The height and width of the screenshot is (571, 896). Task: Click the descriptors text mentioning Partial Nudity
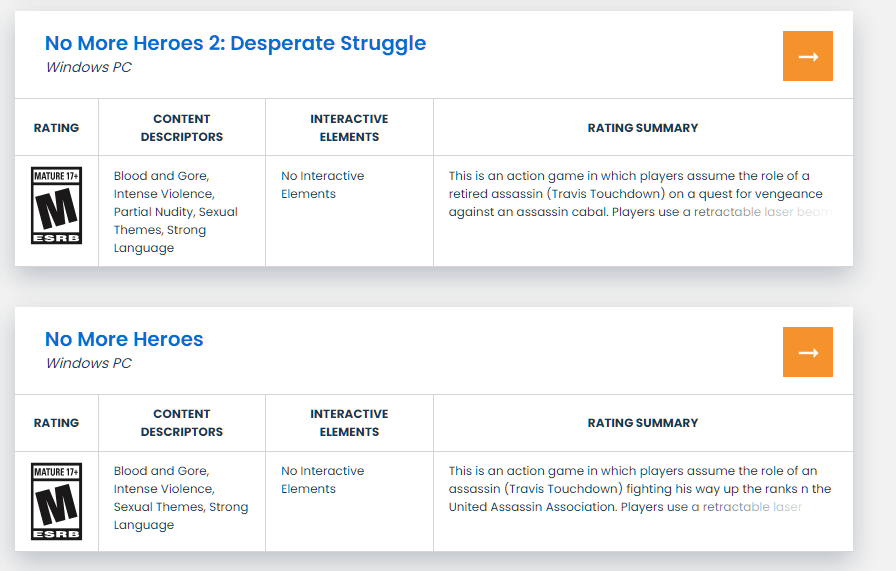point(176,212)
